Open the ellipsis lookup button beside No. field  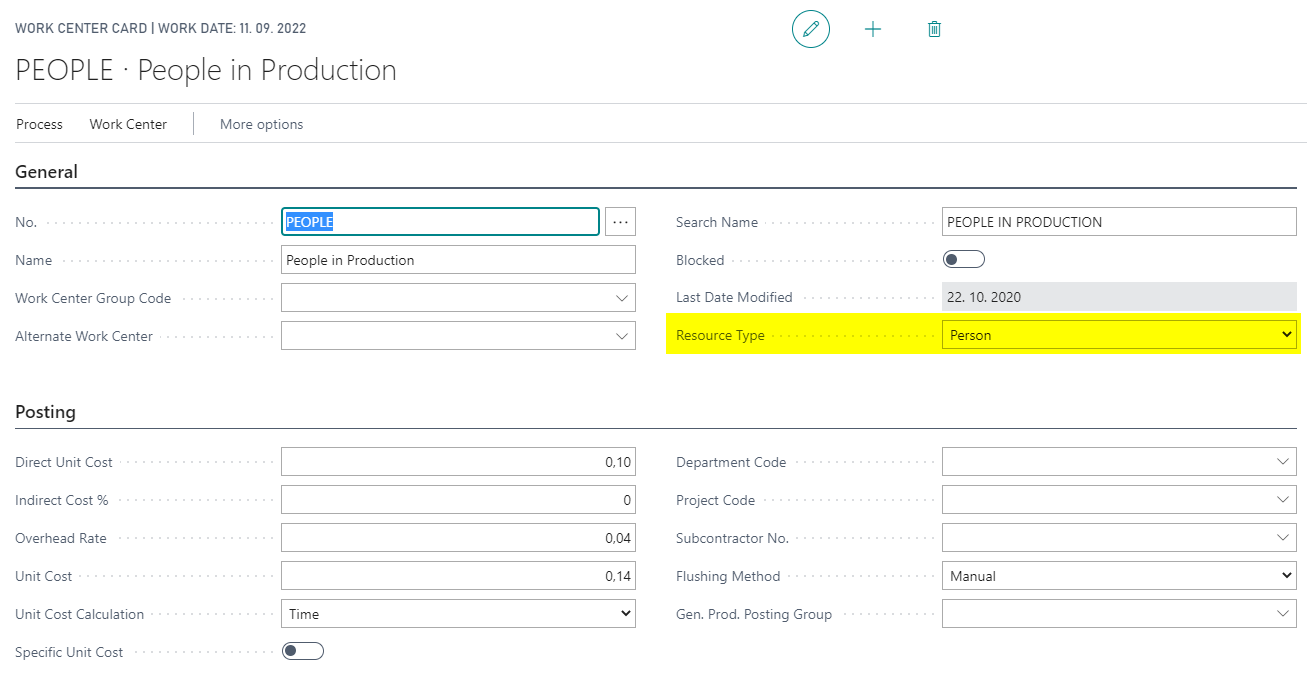(x=620, y=222)
